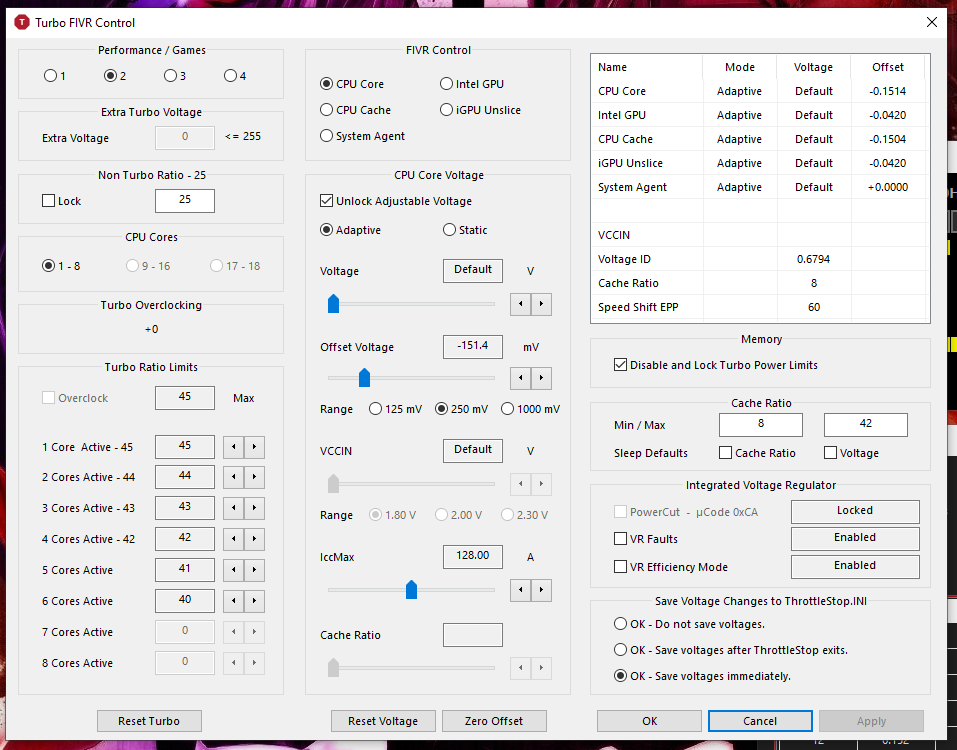957x750 pixels.
Task: Increase the Offset Voltage right arrow
Action: 541,378
